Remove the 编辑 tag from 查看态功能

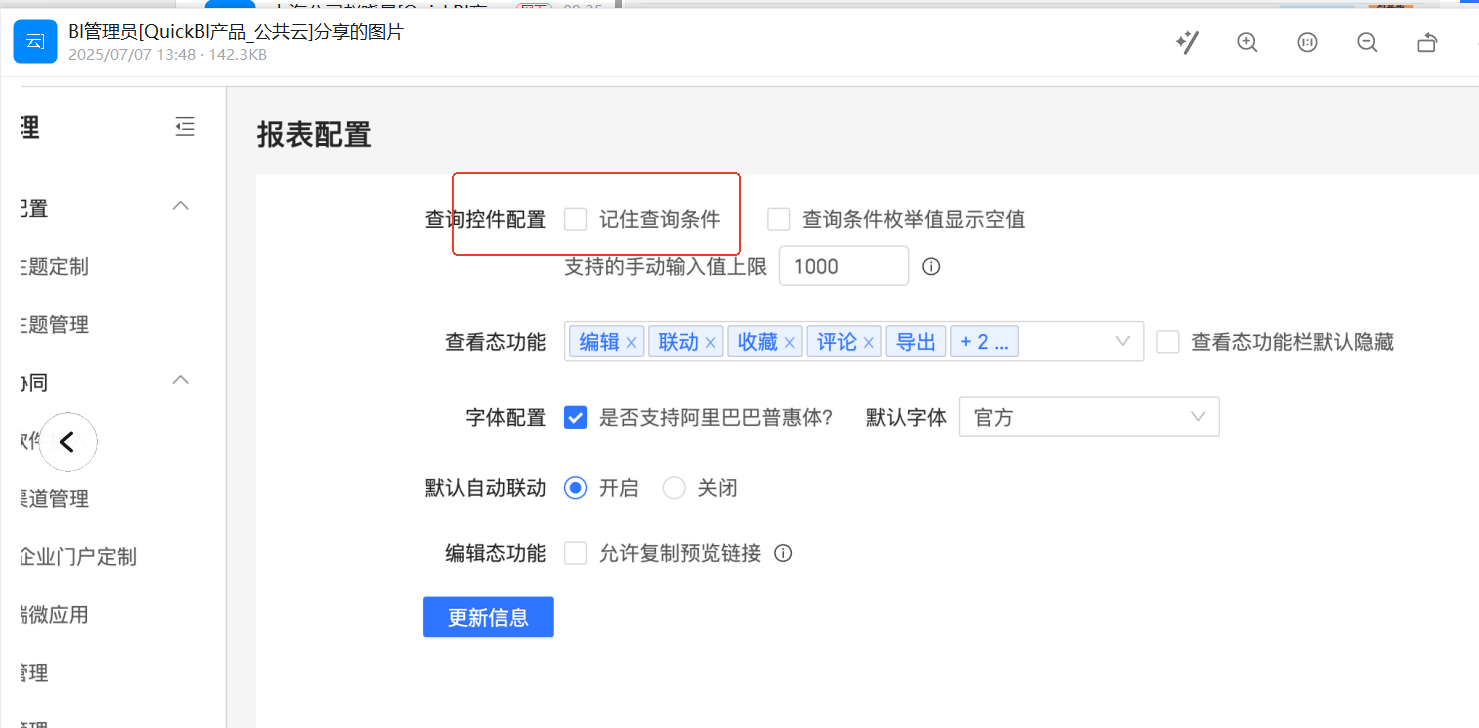click(x=631, y=343)
